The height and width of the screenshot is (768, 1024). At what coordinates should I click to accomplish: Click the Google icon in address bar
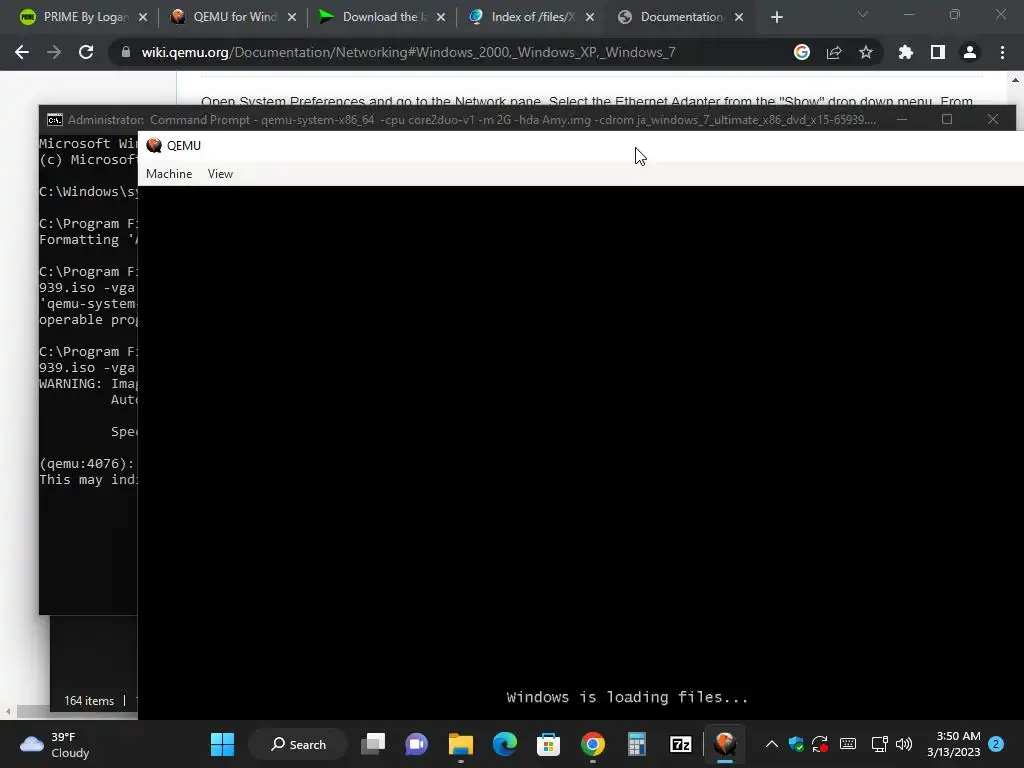click(802, 52)
